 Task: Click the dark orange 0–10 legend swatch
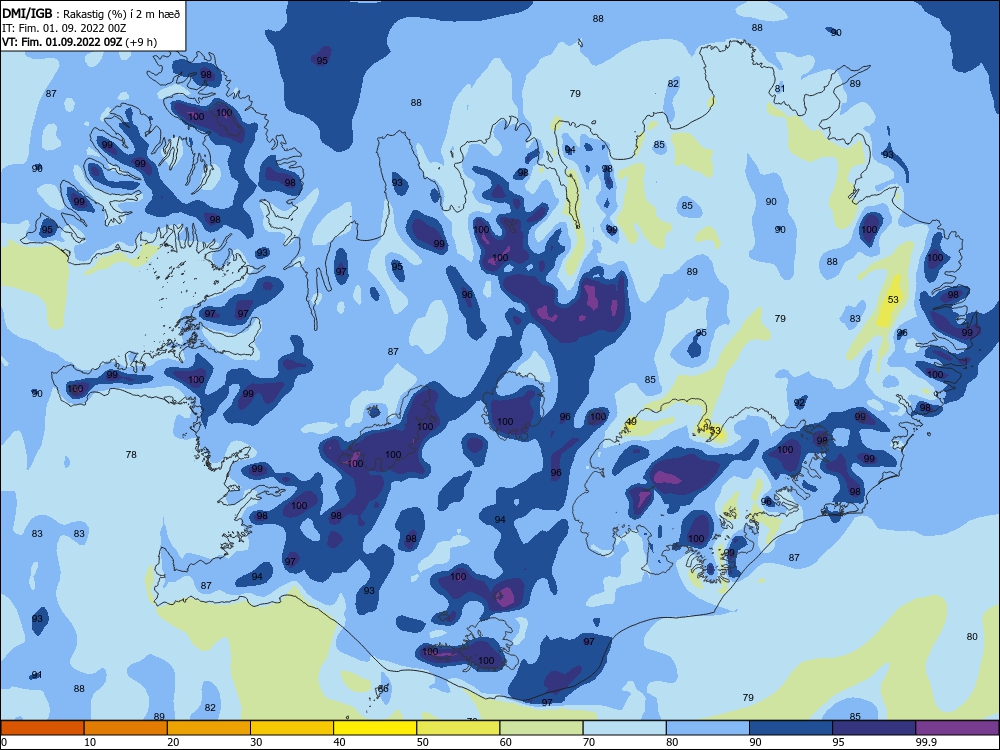pos(42,728)
